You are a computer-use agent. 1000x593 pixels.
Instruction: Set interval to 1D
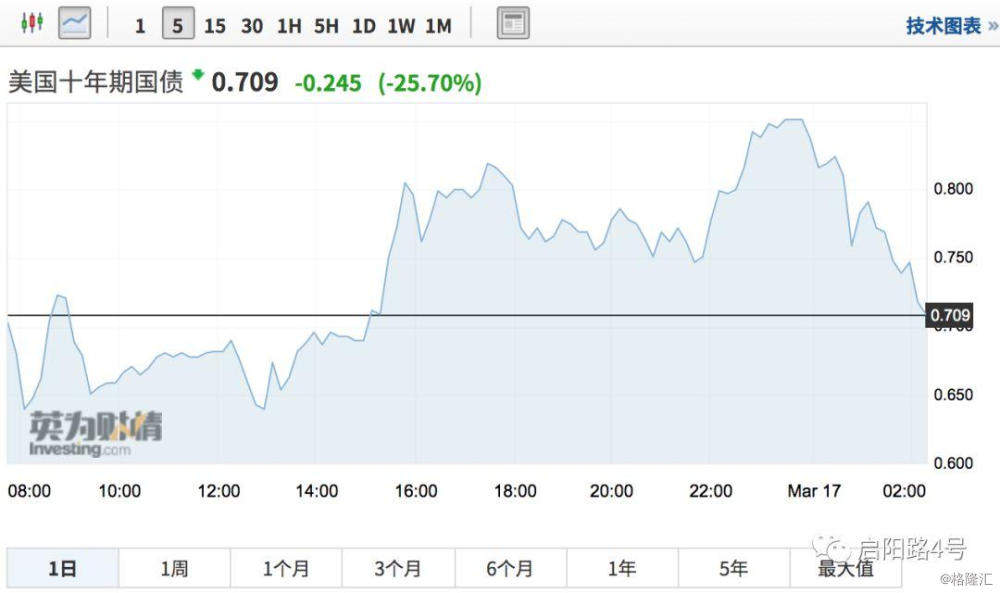[x=364, y=26]
